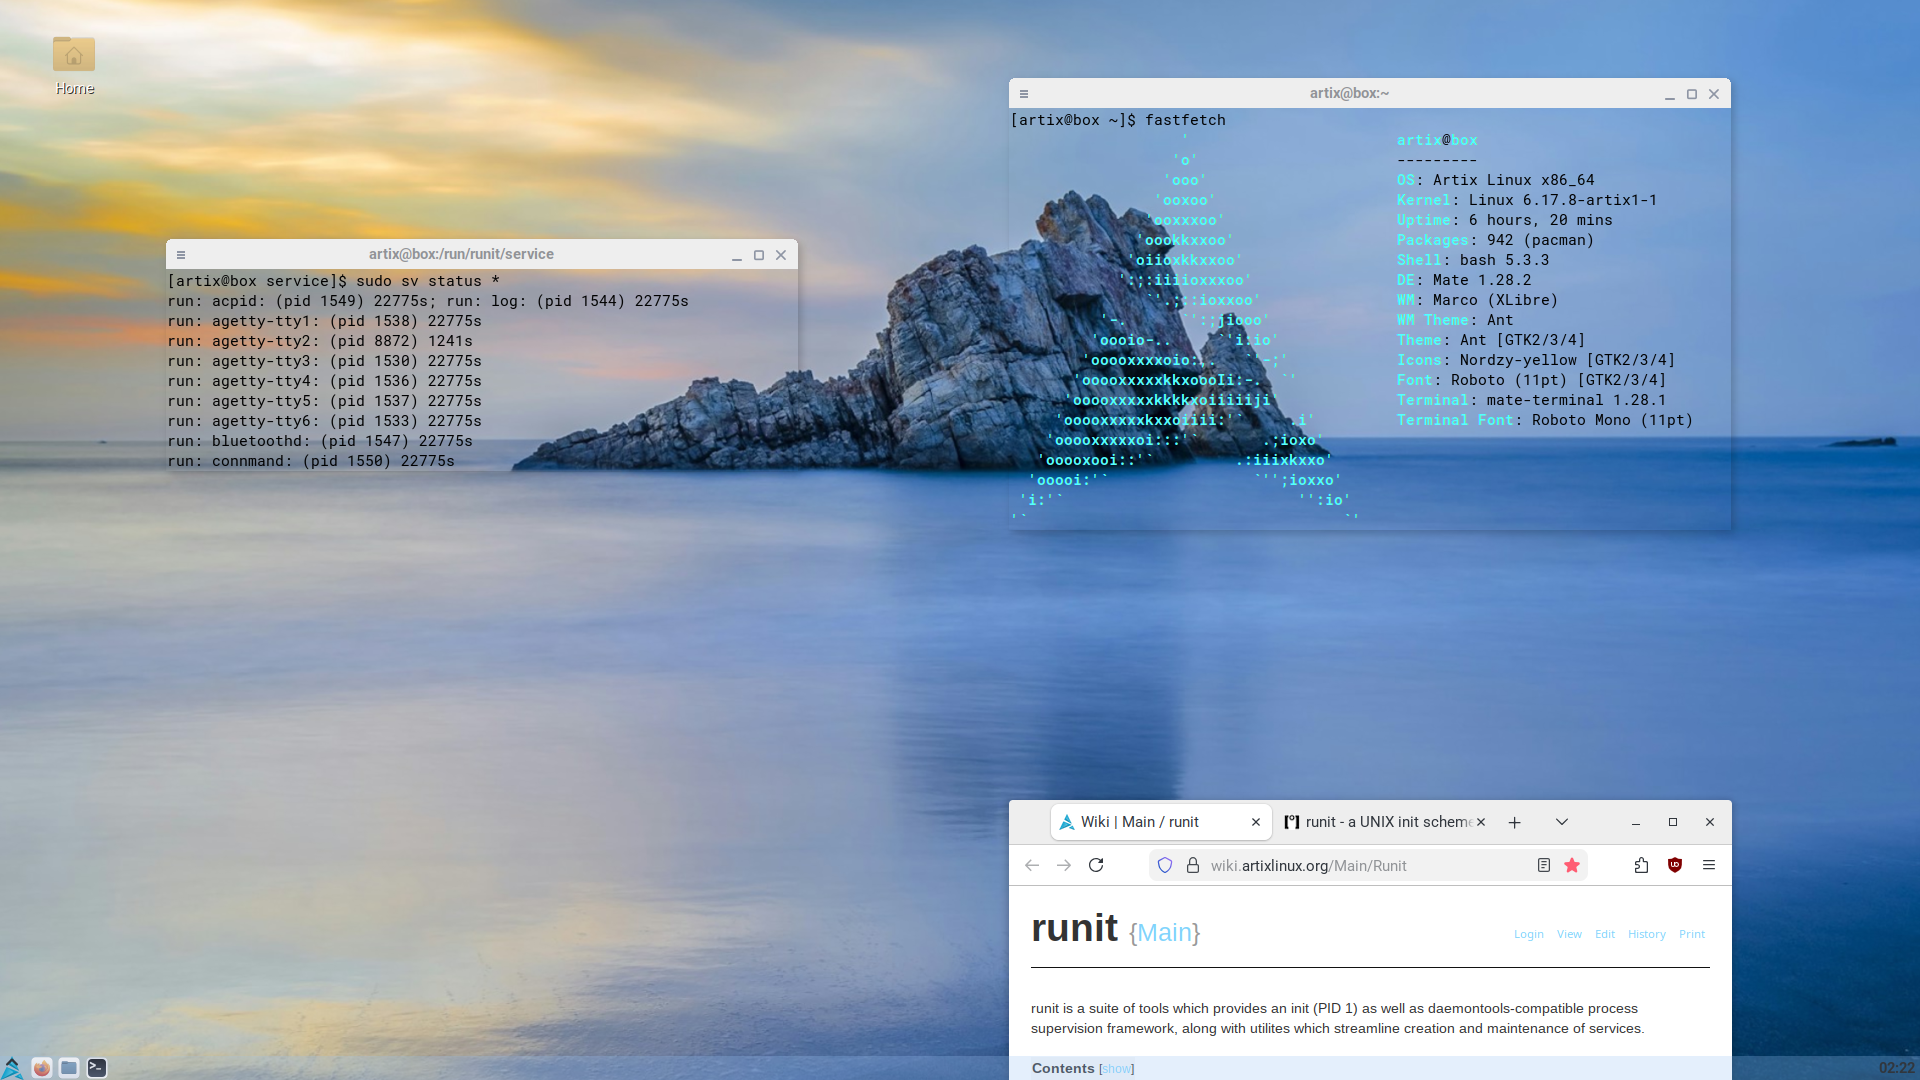Open the browser extensions puzzle icon

click(1641, 865)
